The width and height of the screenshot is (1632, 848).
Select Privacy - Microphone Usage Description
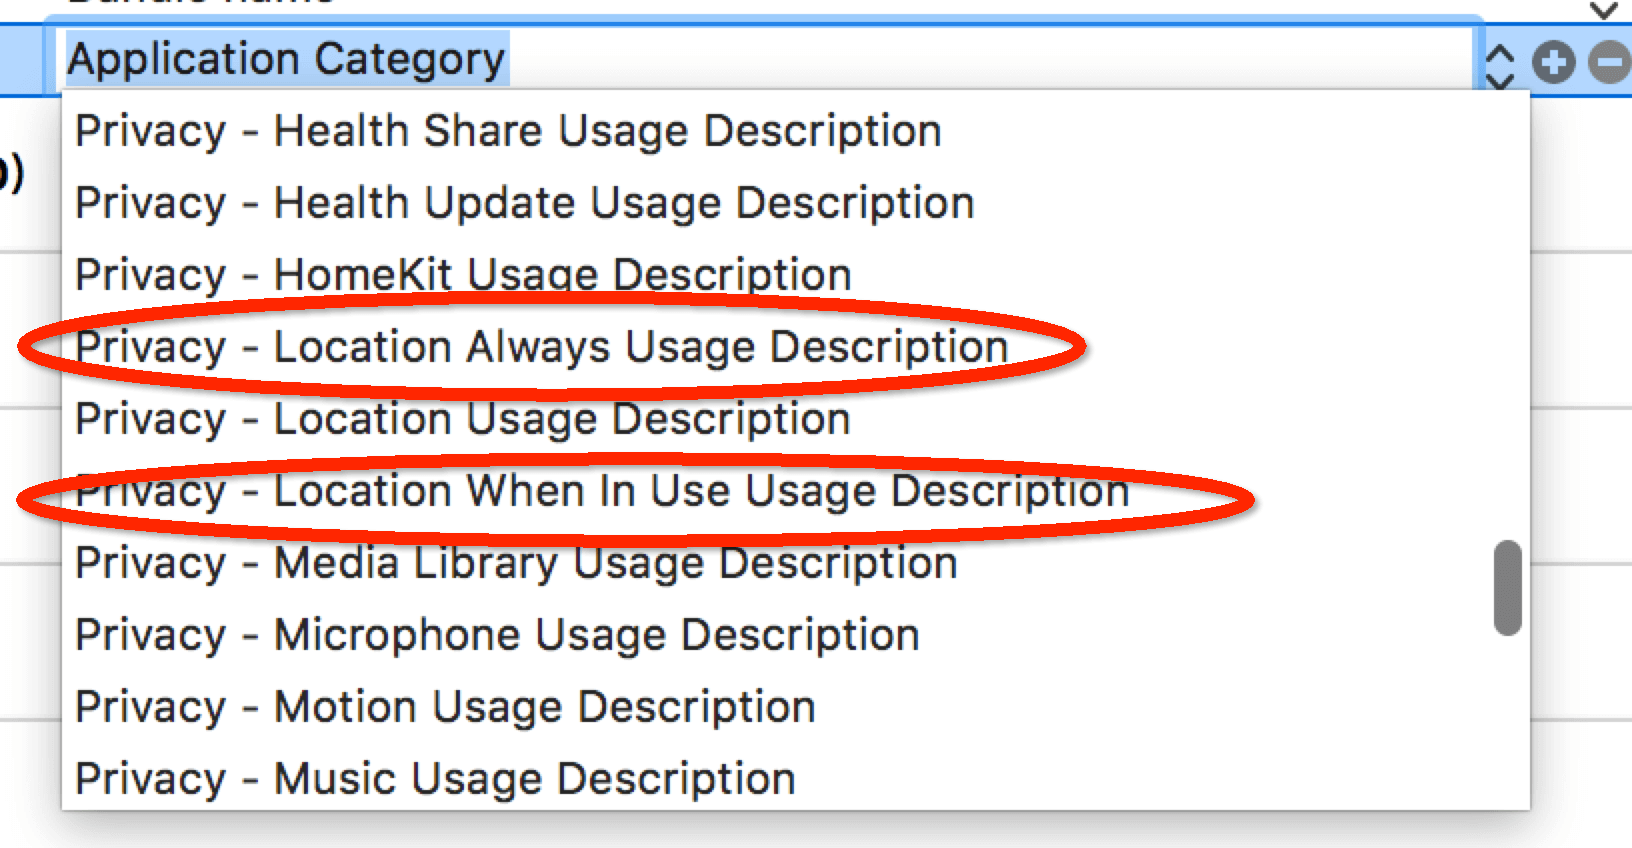coord(497,635)
